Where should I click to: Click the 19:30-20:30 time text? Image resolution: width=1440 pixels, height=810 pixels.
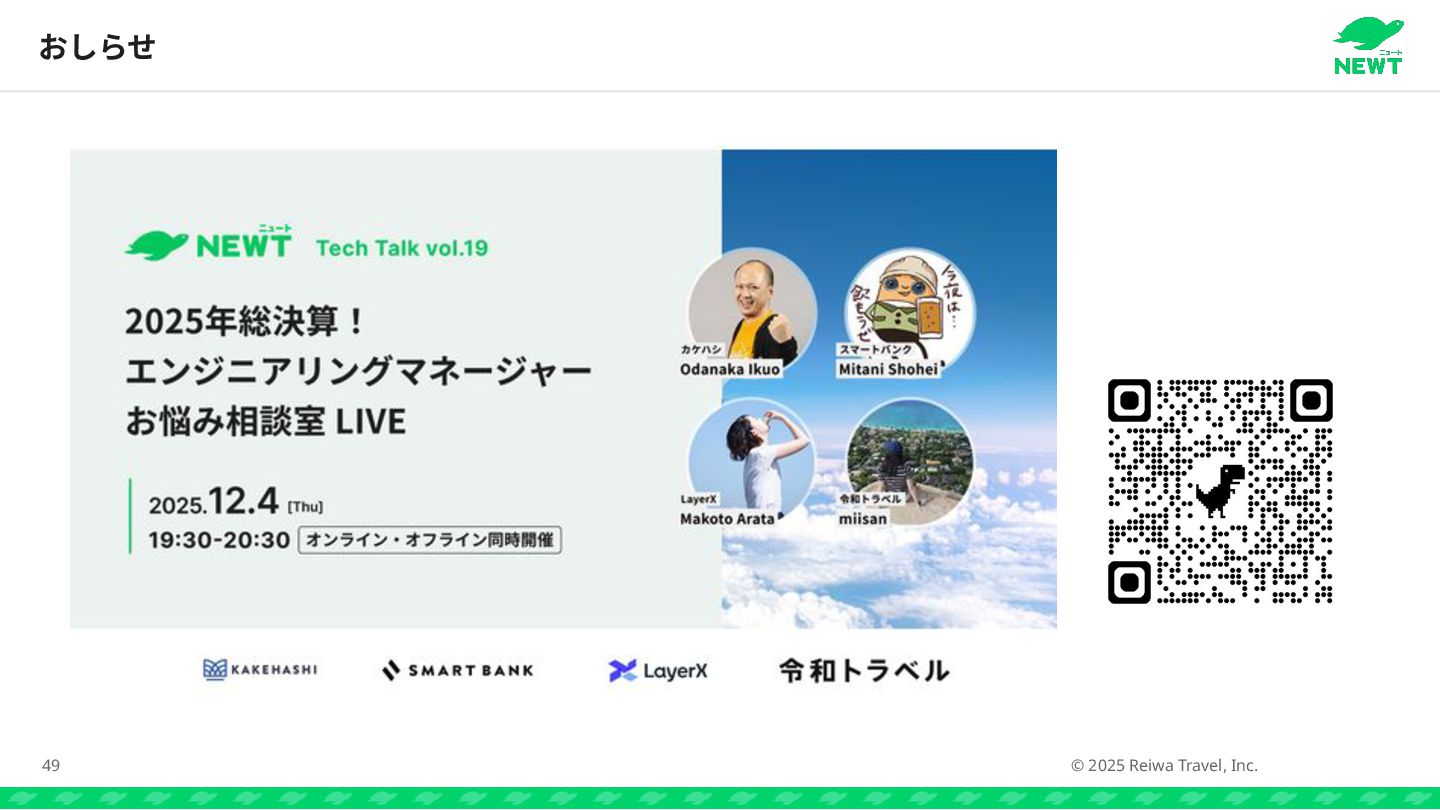[219, 540]
